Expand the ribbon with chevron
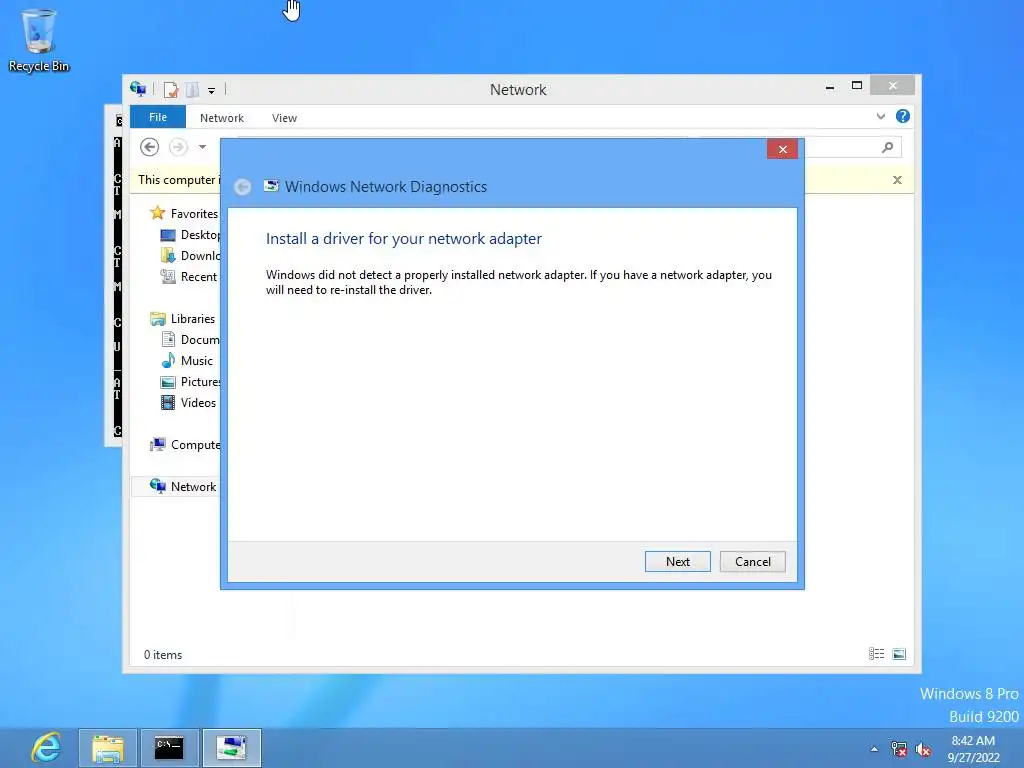 (x=880, y=116)
